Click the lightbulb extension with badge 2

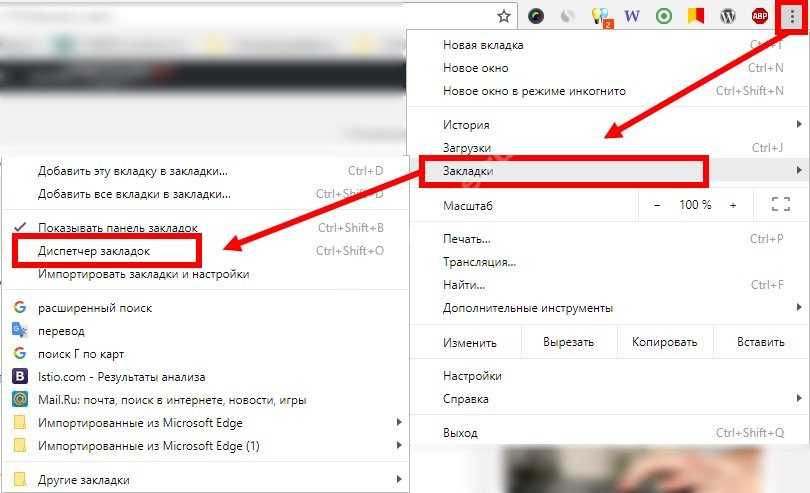(x=601, y=16)
